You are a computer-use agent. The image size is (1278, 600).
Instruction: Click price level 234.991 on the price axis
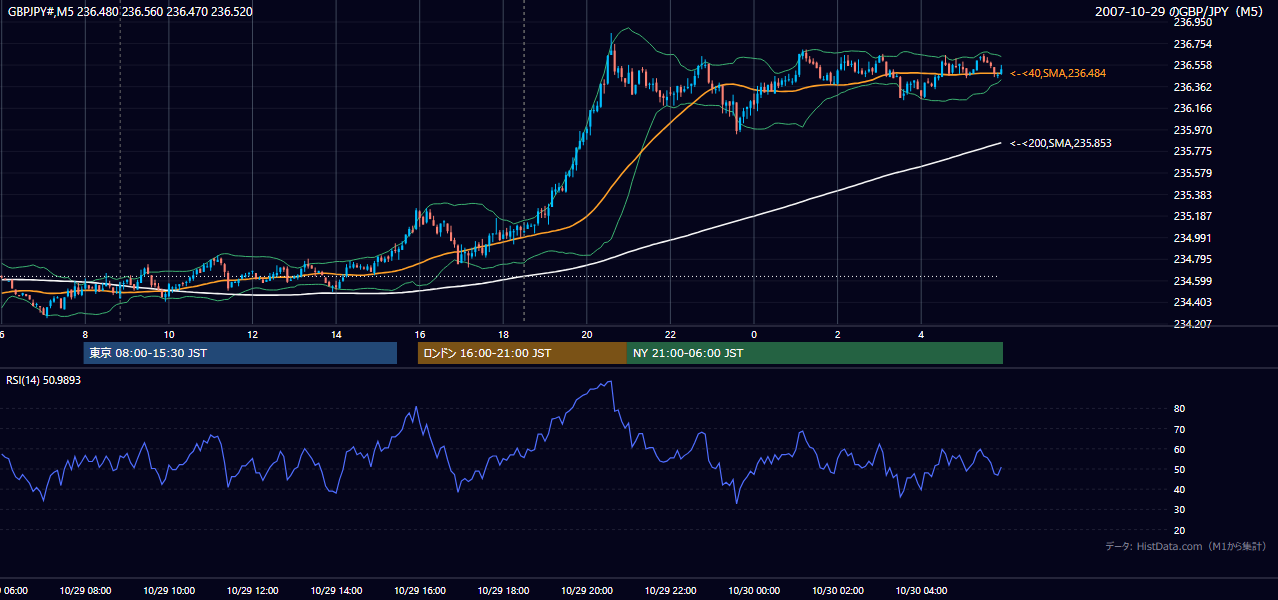1192,238
